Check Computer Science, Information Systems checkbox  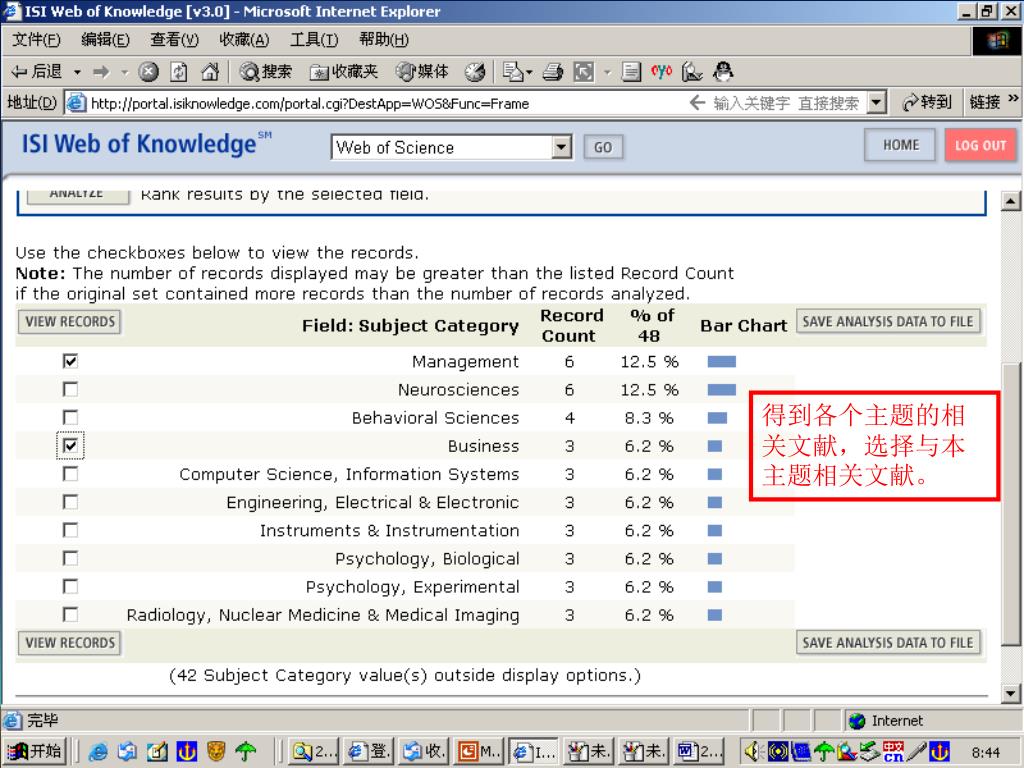point(70,473)
